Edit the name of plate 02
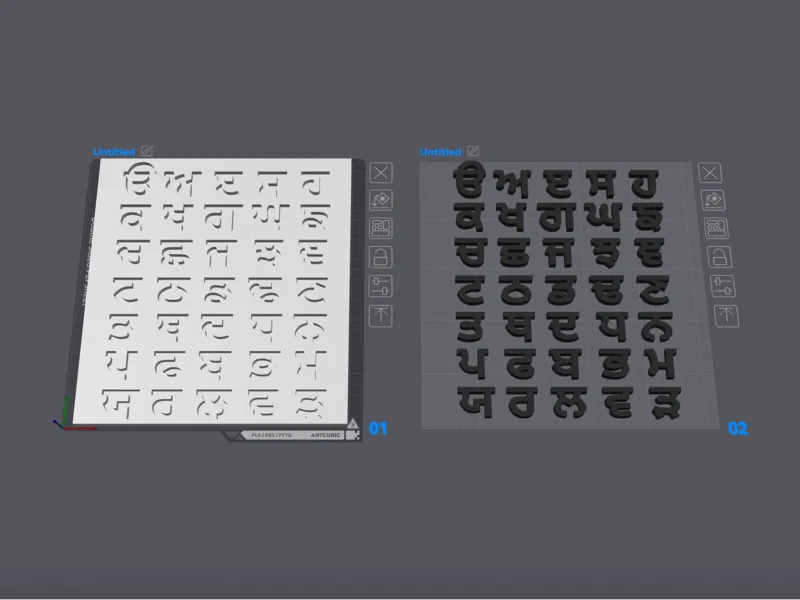 473,151
